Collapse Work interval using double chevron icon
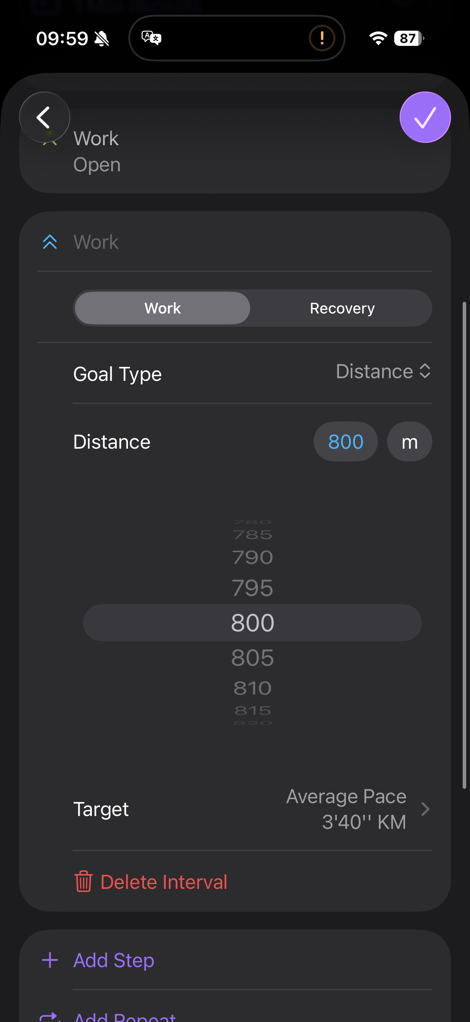Image resolution: width=470 pixels, height=1022 pixels. [x=50, y=242]
